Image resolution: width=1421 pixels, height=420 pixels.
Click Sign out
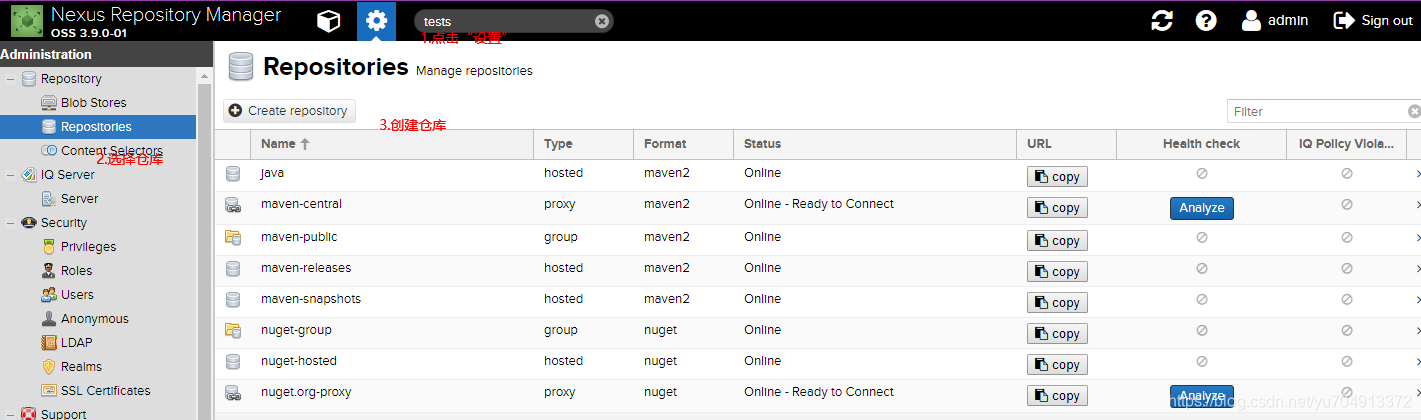click(x=1373, y=20)
